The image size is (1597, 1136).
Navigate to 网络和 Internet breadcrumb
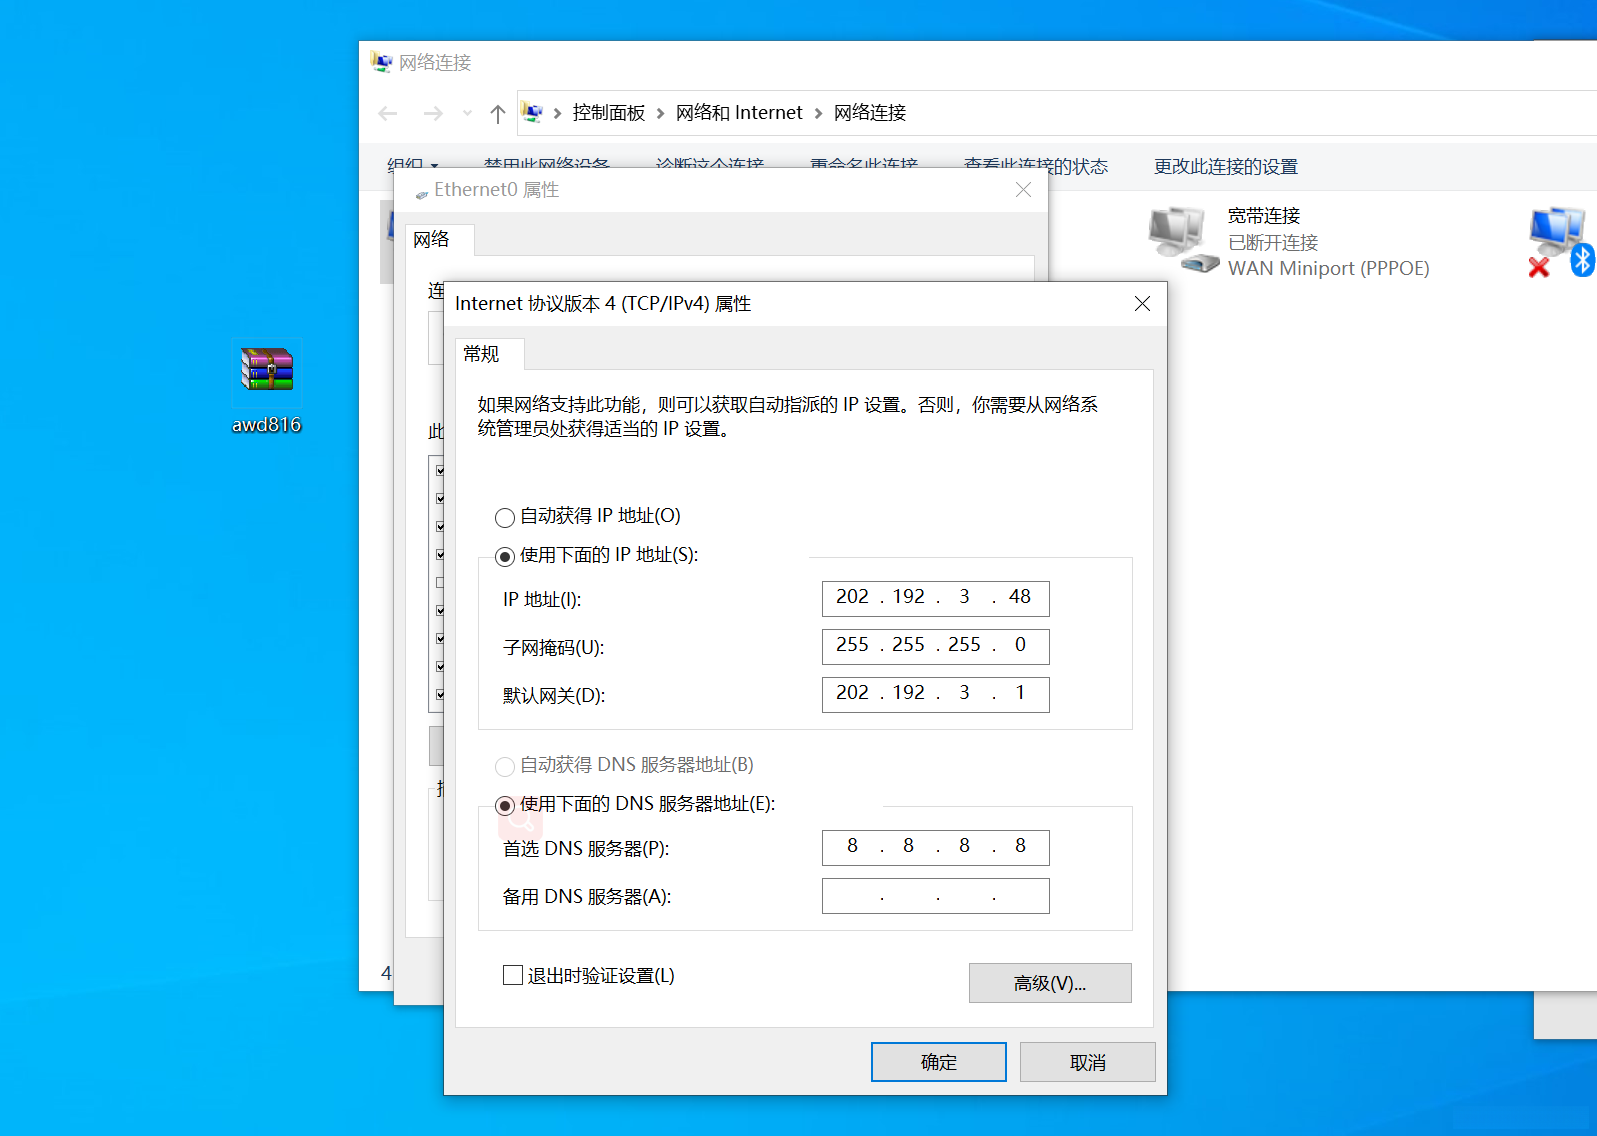[x=739, y=113]
